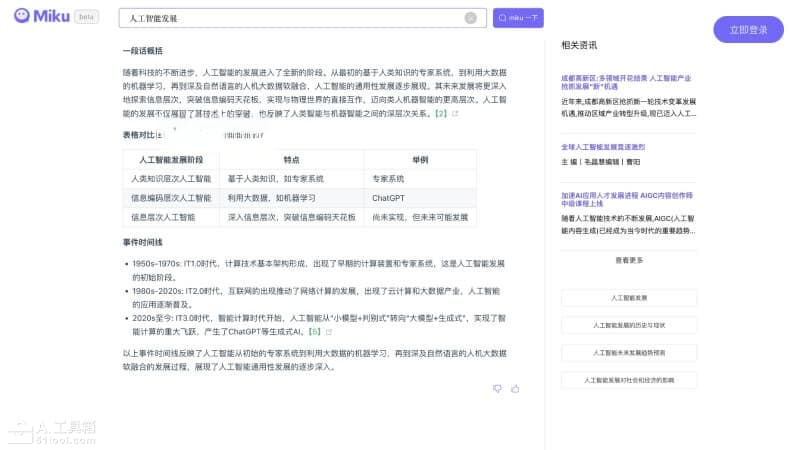Click the thumbs-down feedback icon
This screenshot has width=800, height=450.
pyautogui.click(x=498, y=388)
